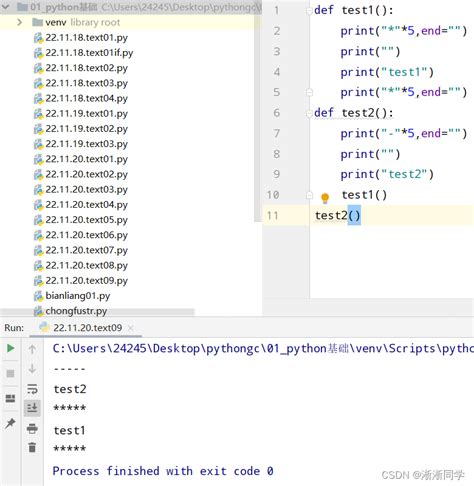
Task: Stop the running process square icon
Action: click(10, 373)
